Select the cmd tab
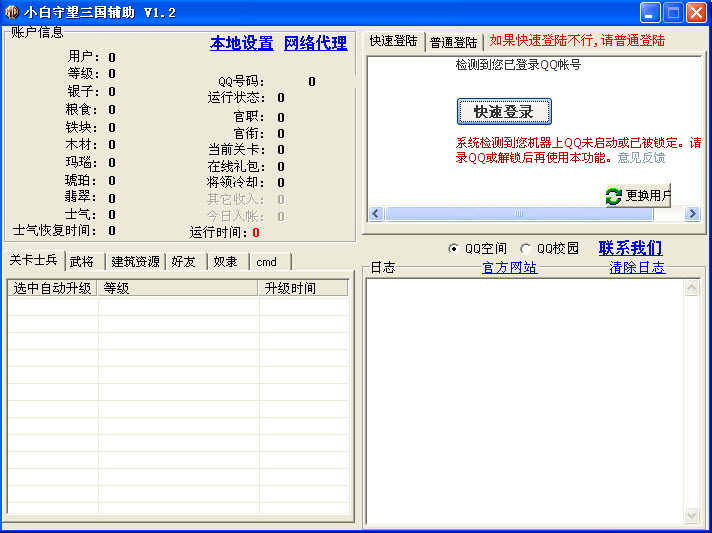The image size is (712, 533). click(270, 262)
